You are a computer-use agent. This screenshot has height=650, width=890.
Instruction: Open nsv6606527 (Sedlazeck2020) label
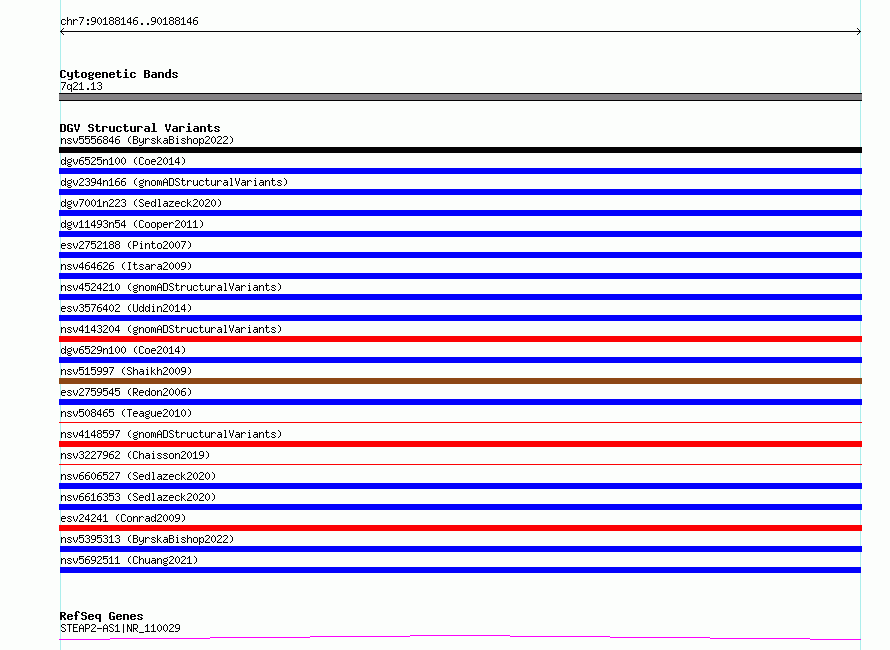138,476
